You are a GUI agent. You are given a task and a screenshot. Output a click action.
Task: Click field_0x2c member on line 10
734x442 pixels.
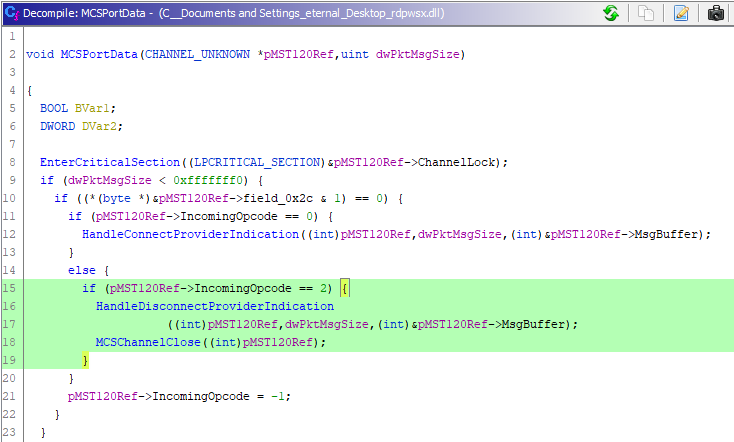(278, 199)
